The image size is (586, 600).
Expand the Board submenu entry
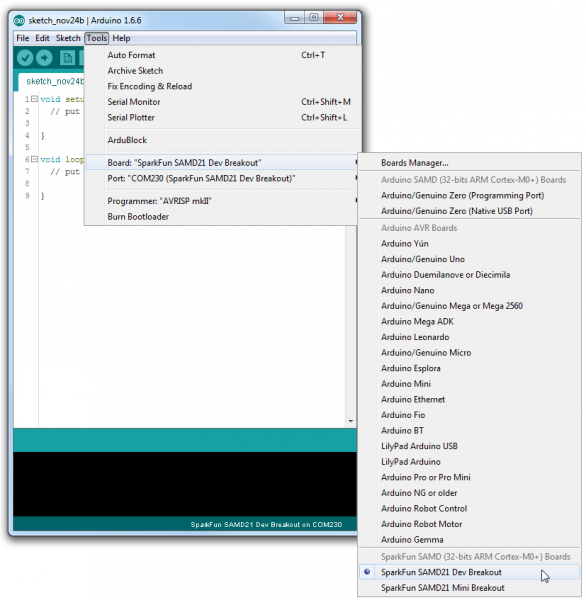point(223,163)
